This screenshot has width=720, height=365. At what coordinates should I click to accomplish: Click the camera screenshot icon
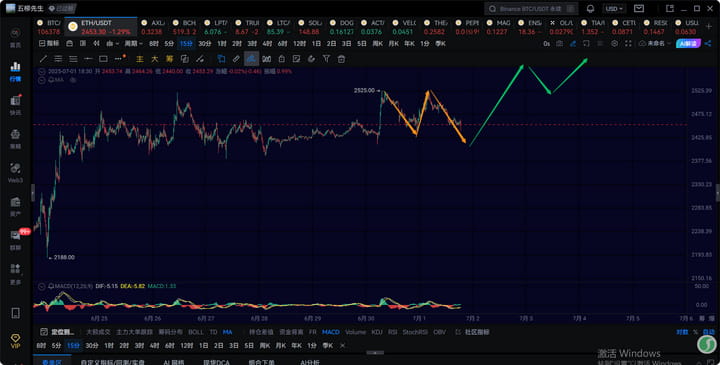559,44
